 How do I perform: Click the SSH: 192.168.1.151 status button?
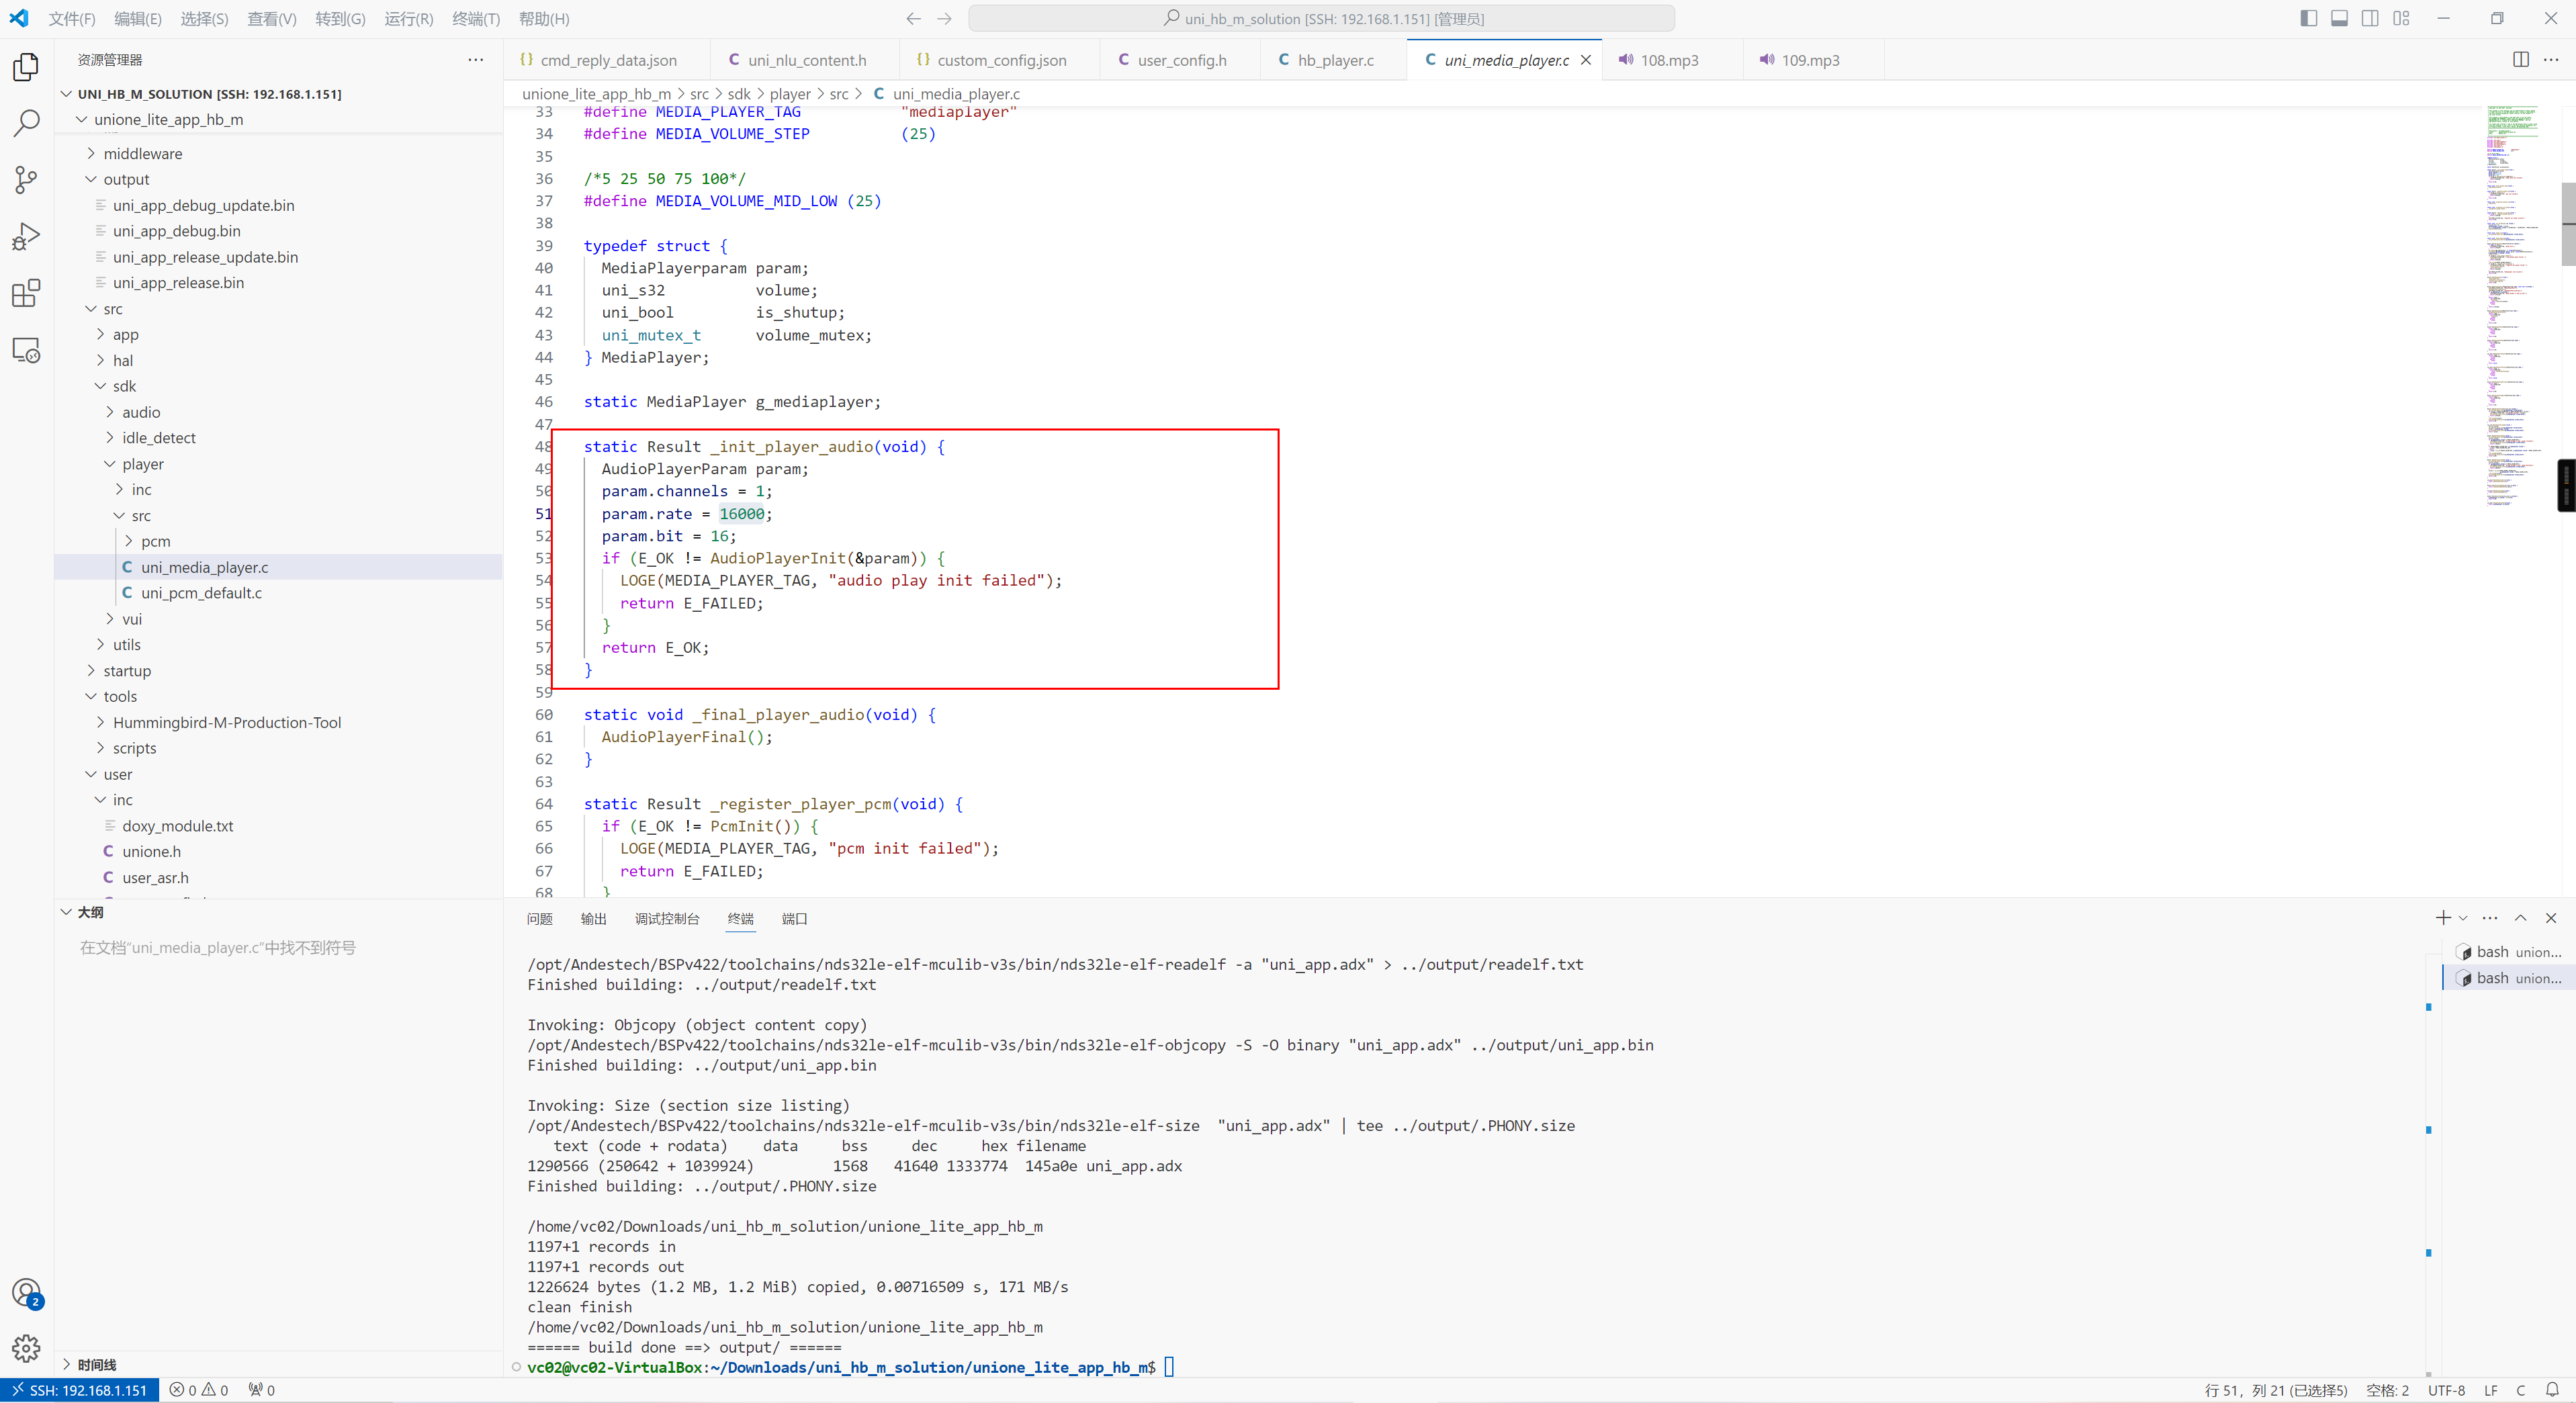point(80,1390)
